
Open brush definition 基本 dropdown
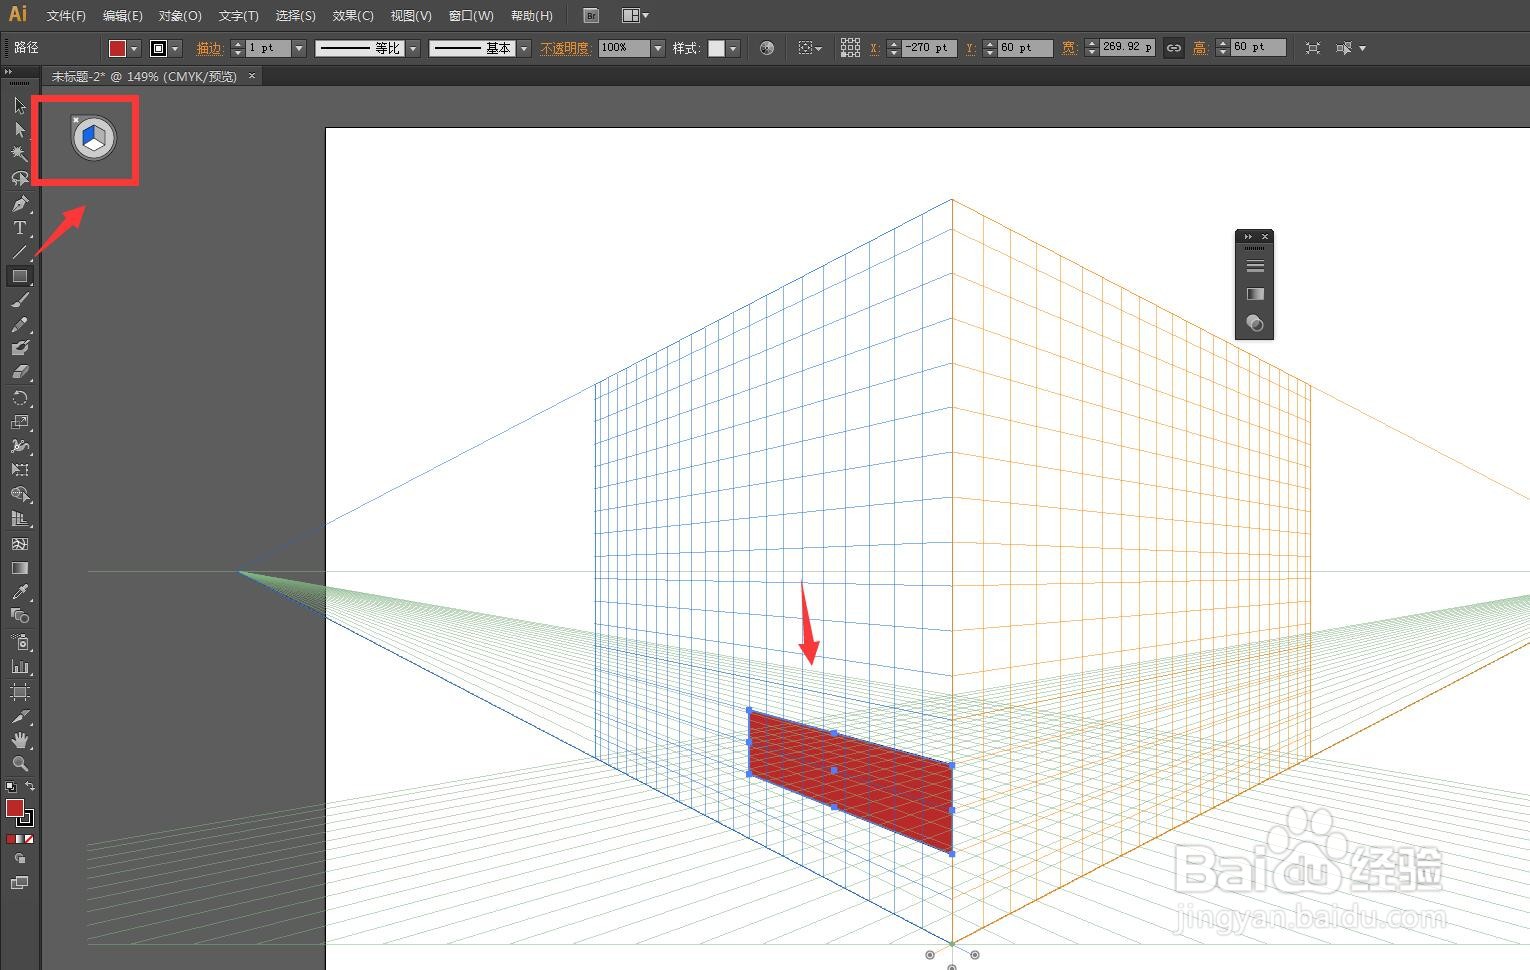point(524,48)
